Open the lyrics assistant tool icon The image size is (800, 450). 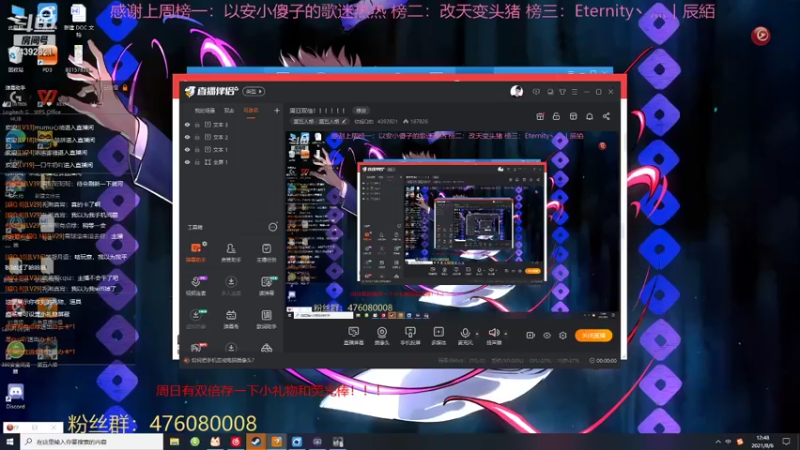[266, 319]
